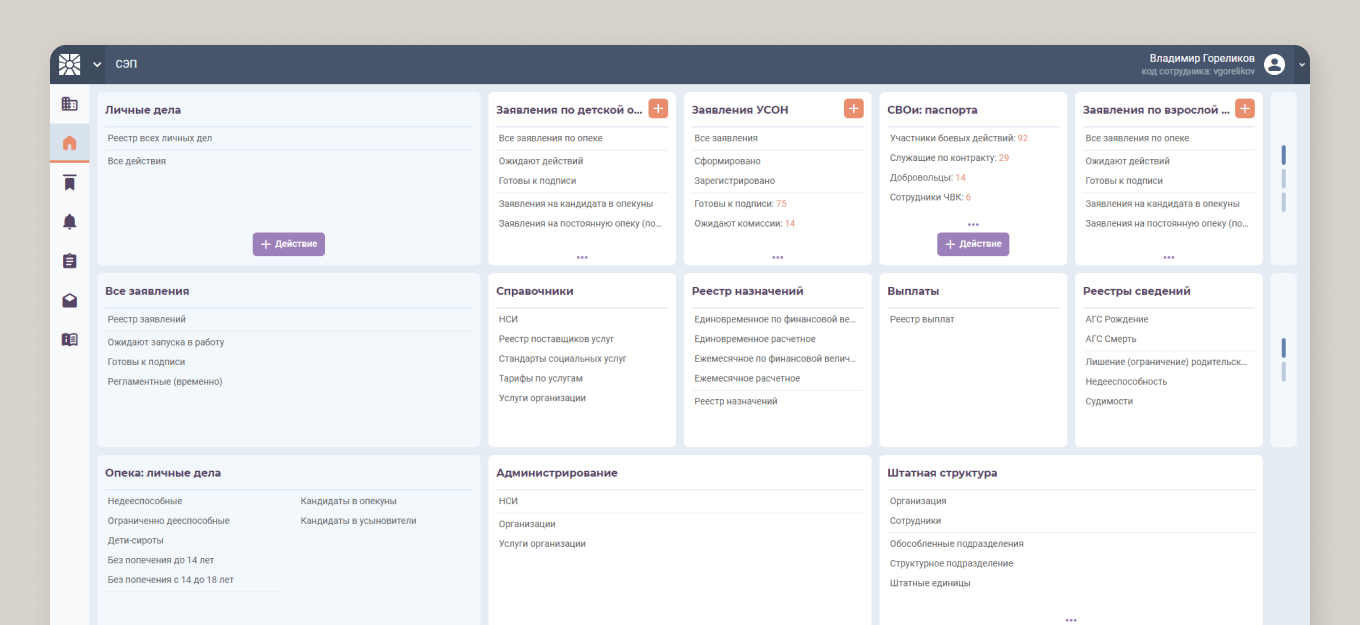Open the reference book icon in sidebar

tap(69, 339)
